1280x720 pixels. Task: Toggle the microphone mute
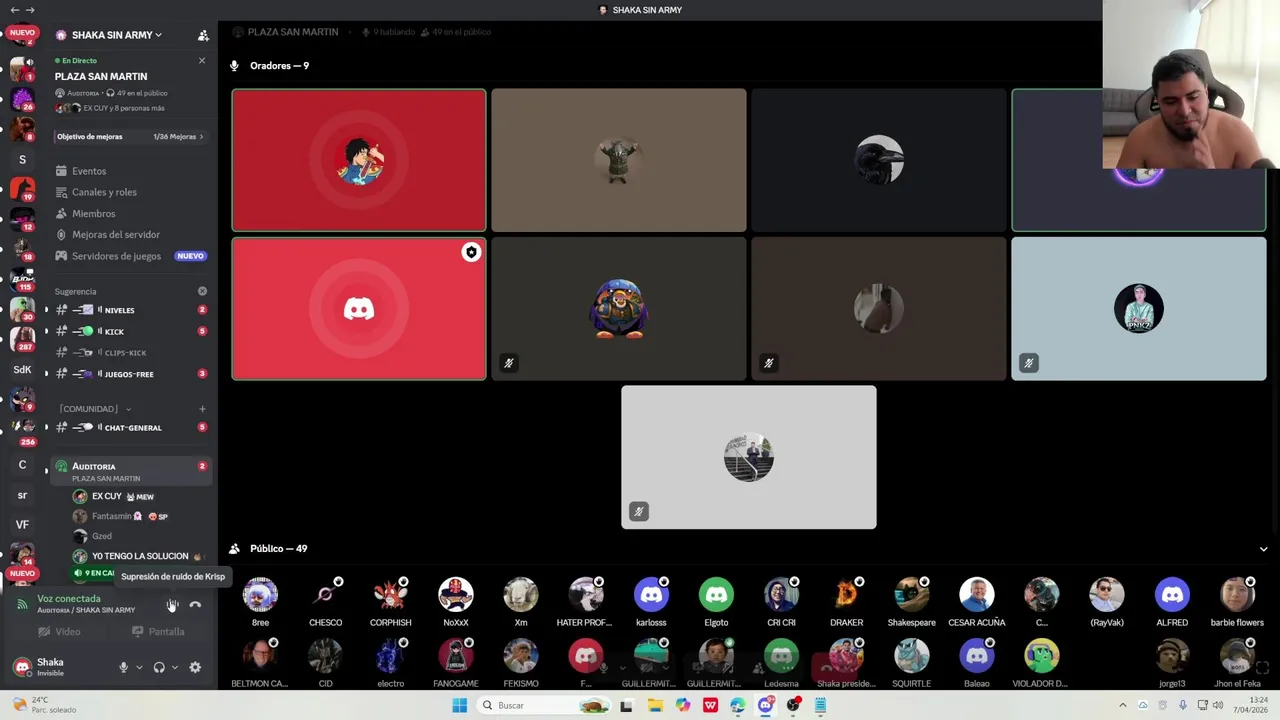[123, 667]
